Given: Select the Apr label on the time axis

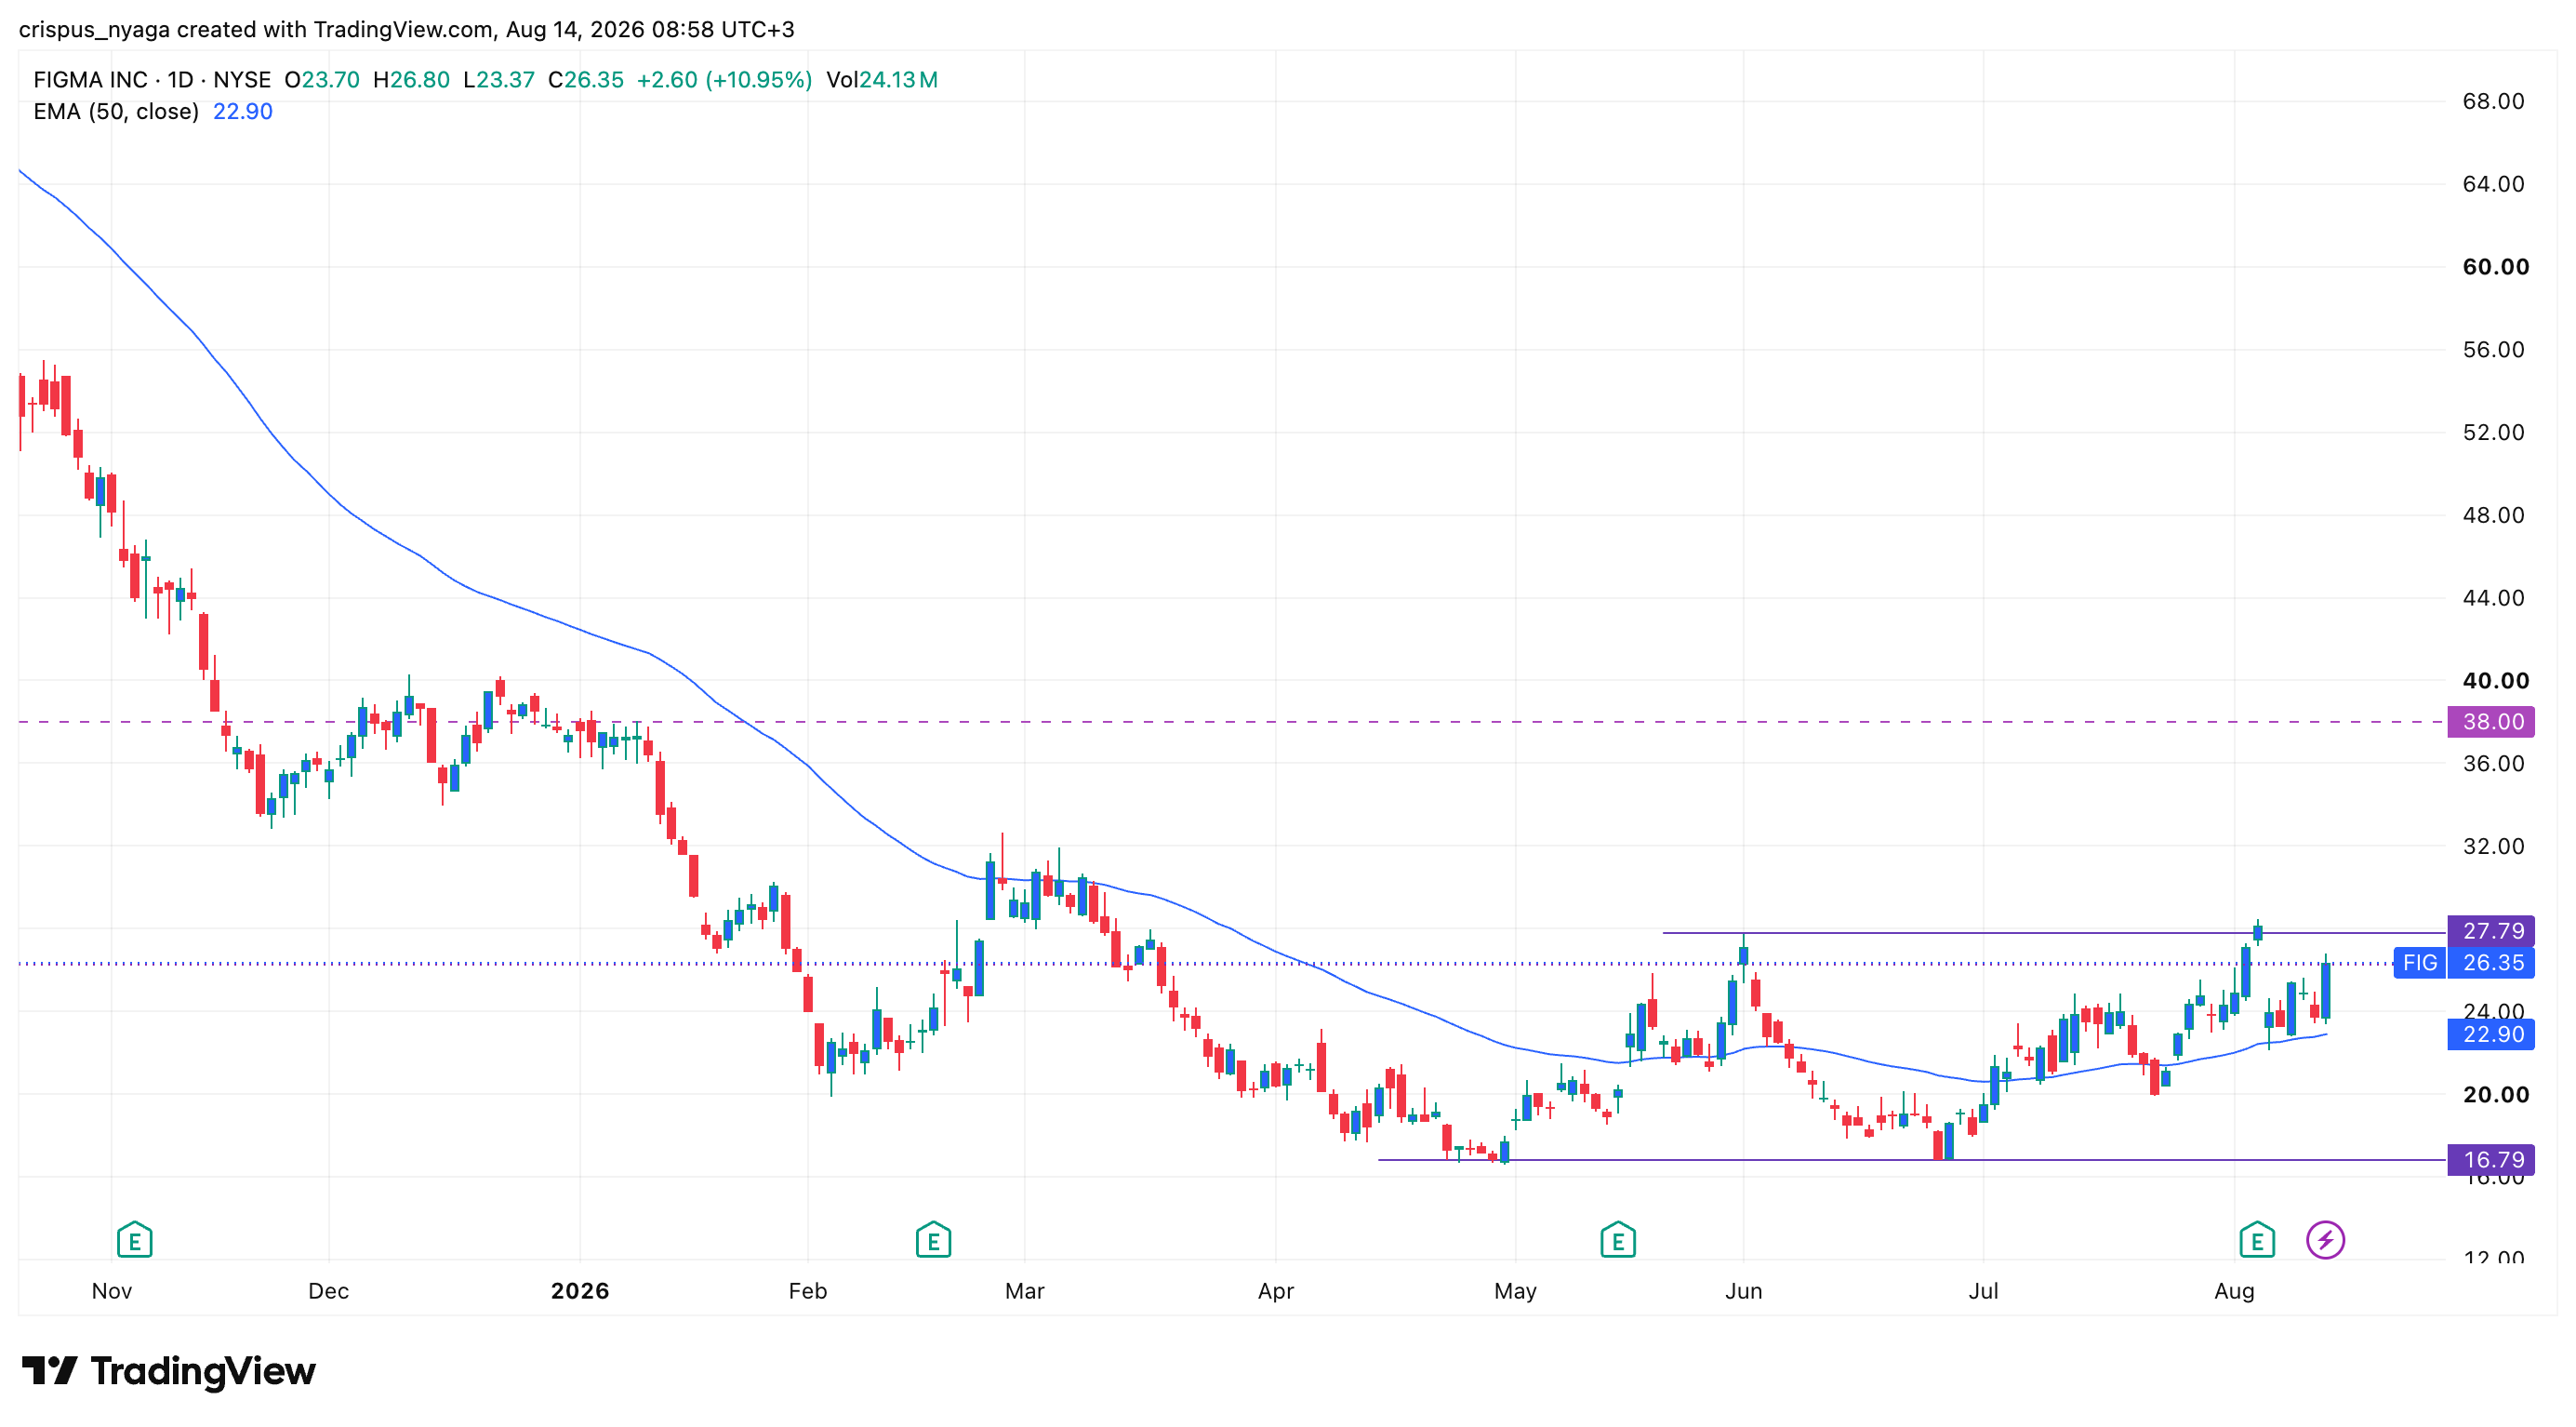Looking at the screenshot, I should pos(1275,1291).
